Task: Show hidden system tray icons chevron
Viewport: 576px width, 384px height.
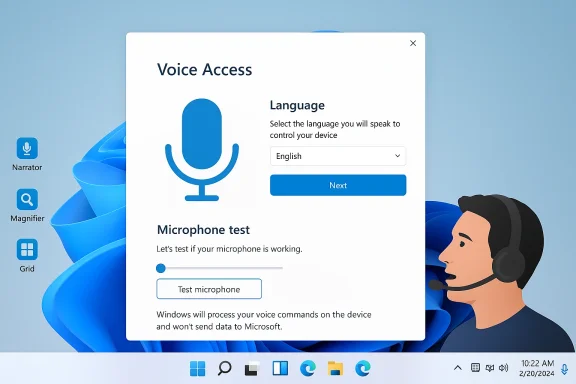Action: click(x=458, y=367)
